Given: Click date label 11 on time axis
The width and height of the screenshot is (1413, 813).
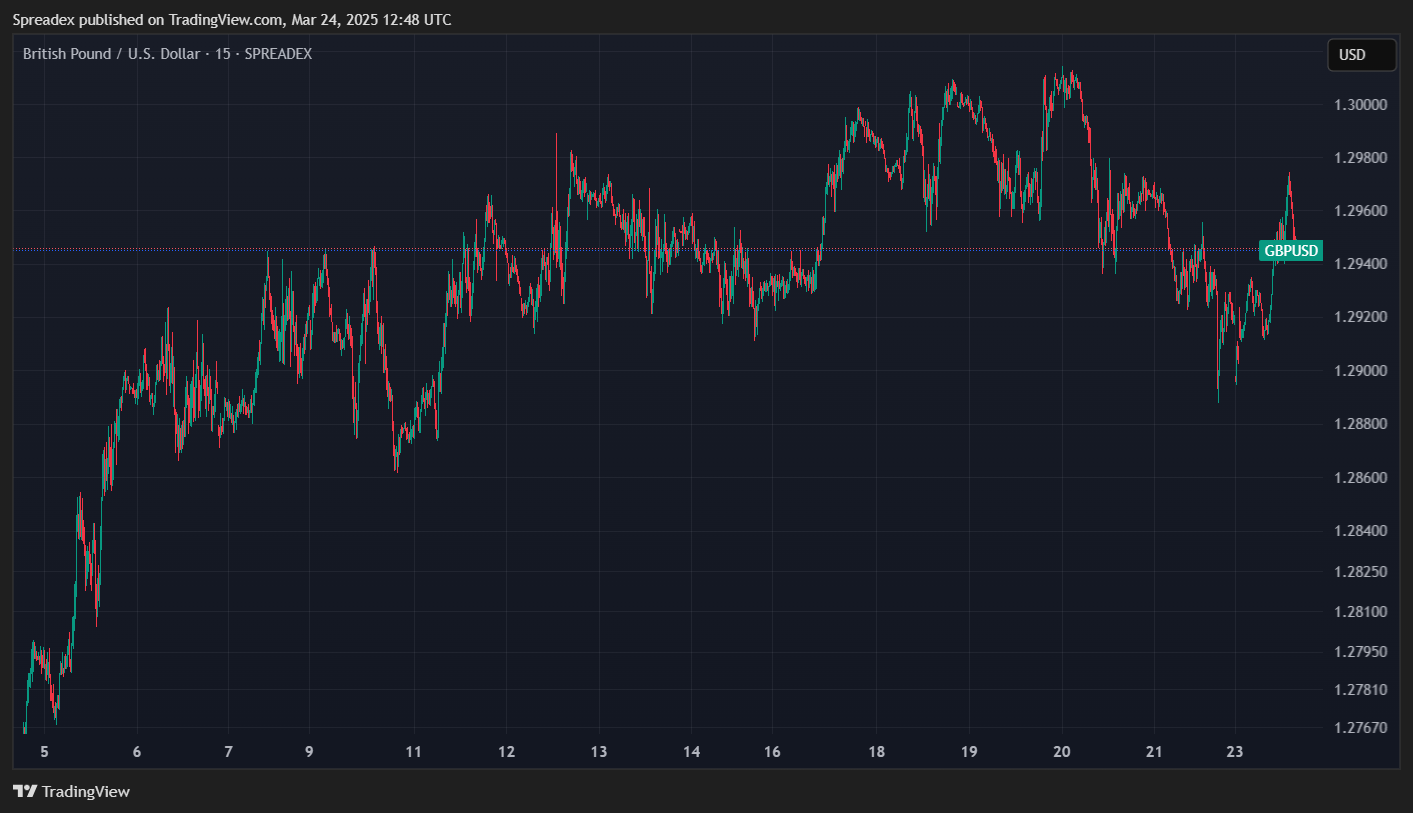Looking at the screenshot, I should click(x=414, y=752).
